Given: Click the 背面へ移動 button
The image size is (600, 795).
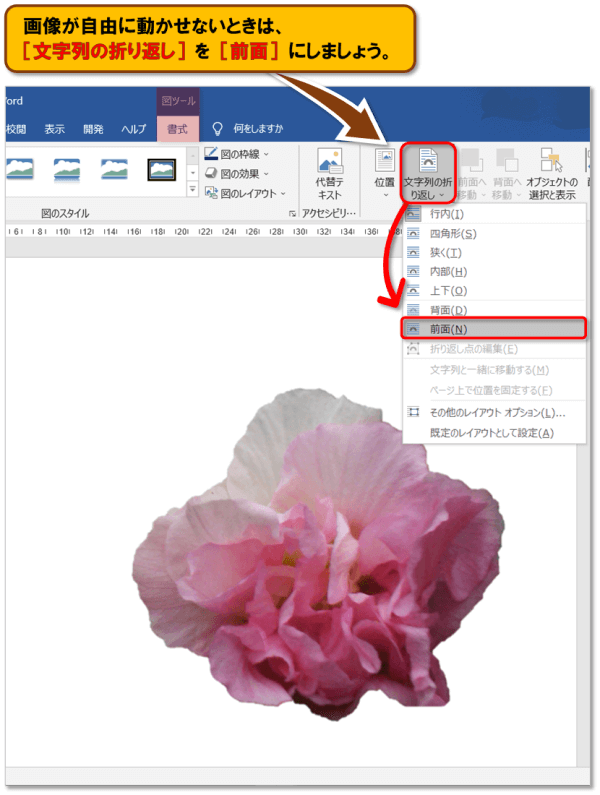Looking at the screenshot, I should 507,174.
